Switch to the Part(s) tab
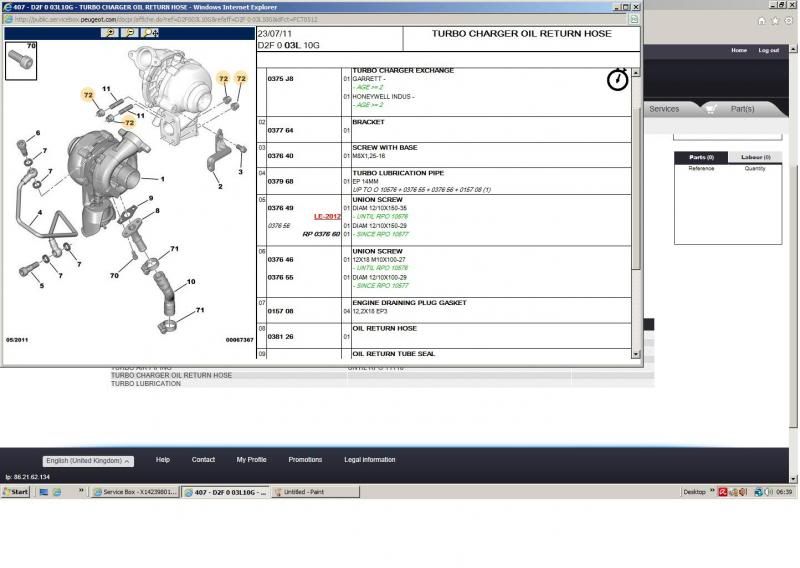The height and width of the screenshot is (568, 800). (x=742, y=109)
